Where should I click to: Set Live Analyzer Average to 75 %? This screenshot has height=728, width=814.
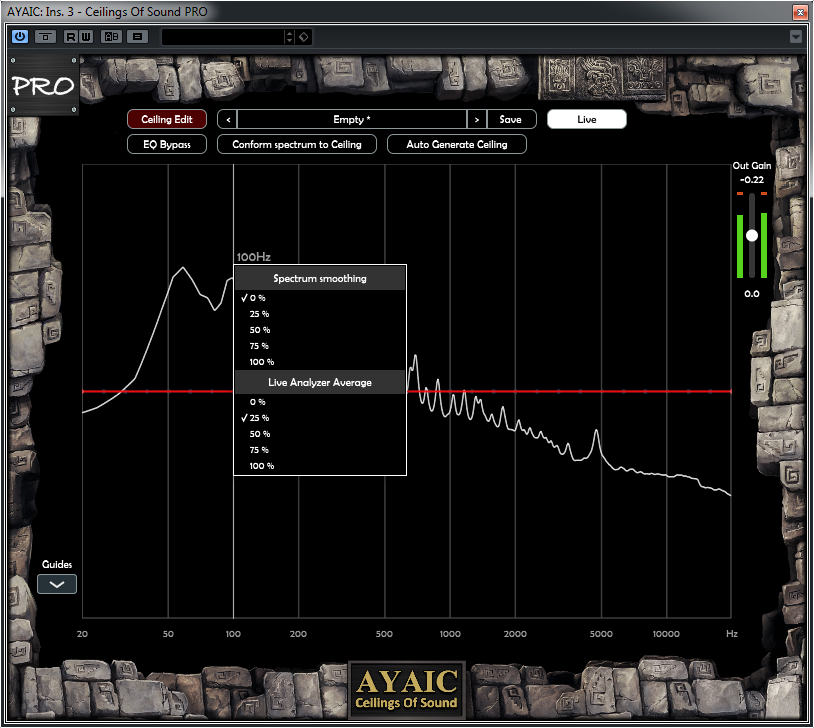pyautogui.click(x=320, y=450)
